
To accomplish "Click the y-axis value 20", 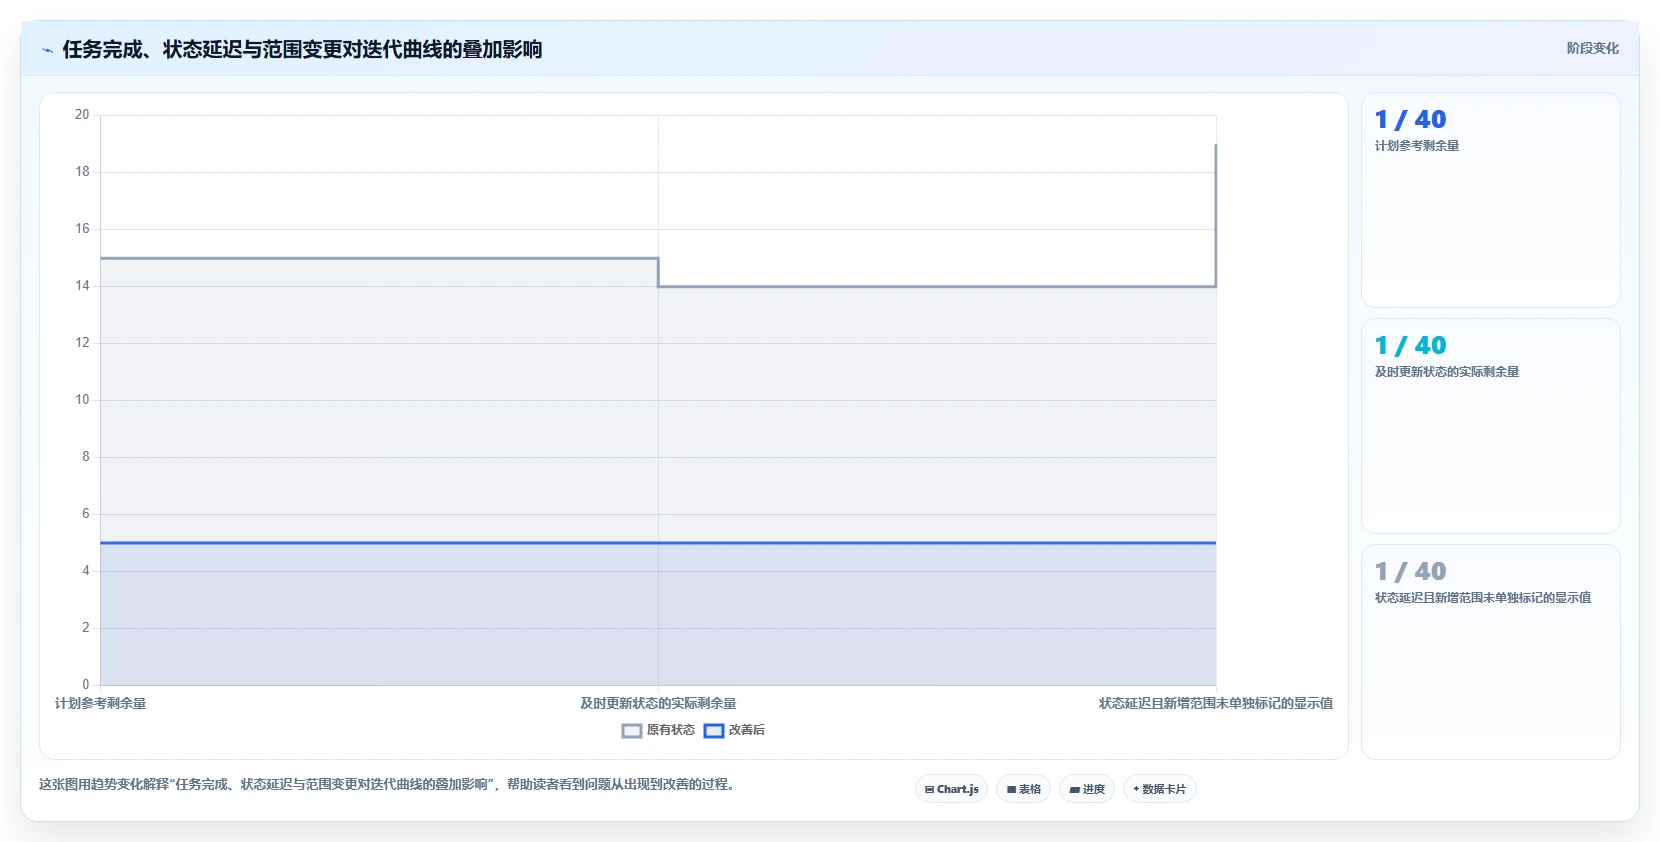I will click(x=82, y=115).
